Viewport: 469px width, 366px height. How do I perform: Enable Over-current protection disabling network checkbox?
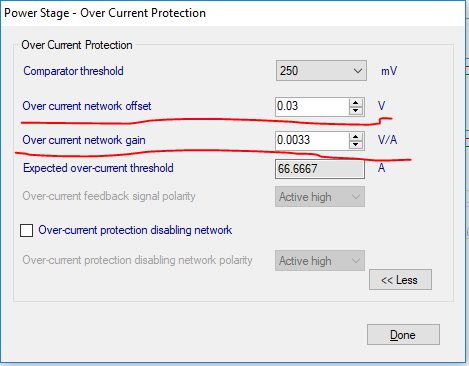click(26, 230)
